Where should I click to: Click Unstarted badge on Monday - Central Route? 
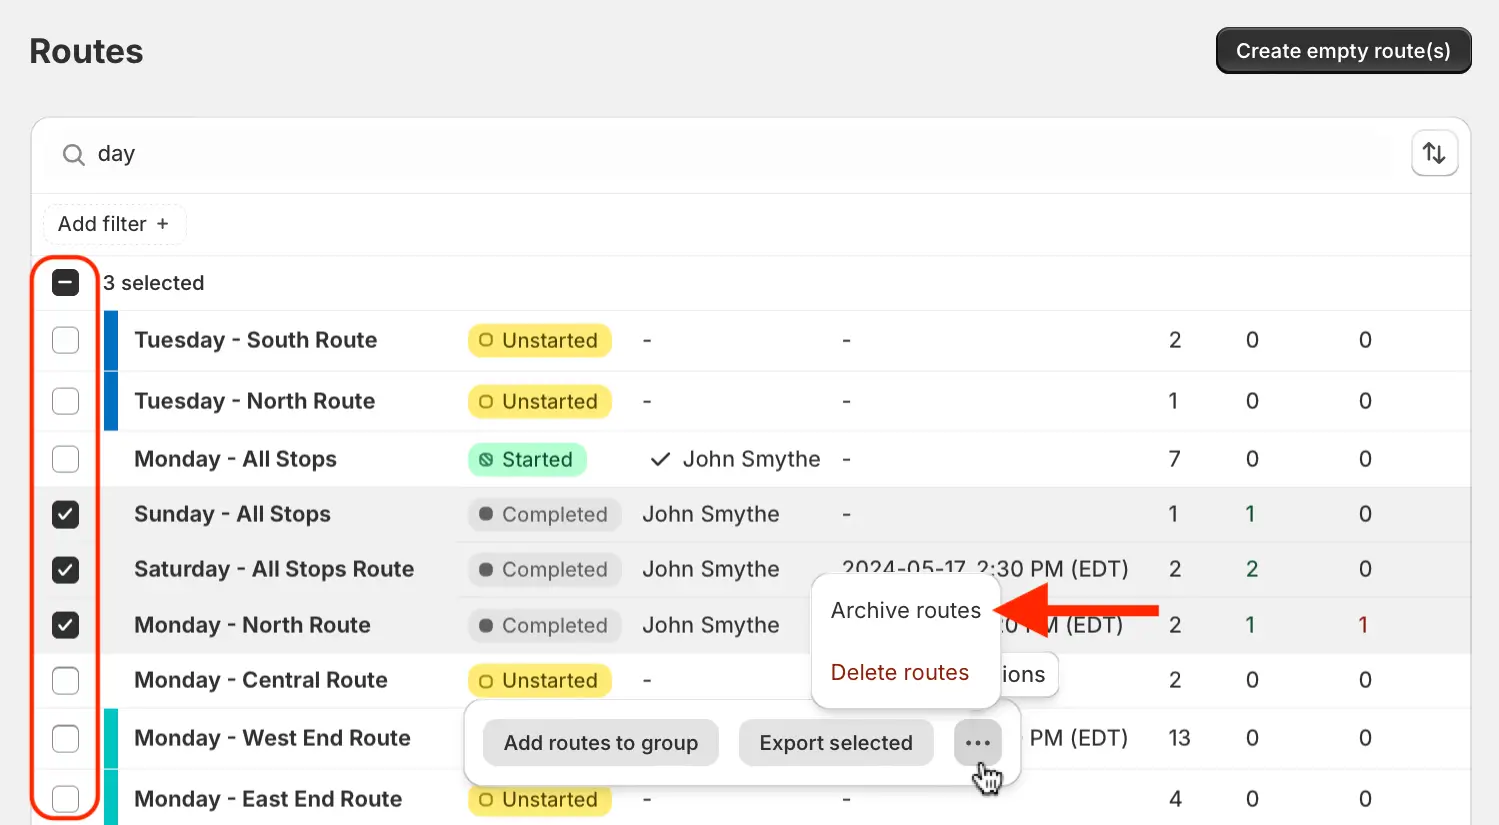click(x=539, y=681)
